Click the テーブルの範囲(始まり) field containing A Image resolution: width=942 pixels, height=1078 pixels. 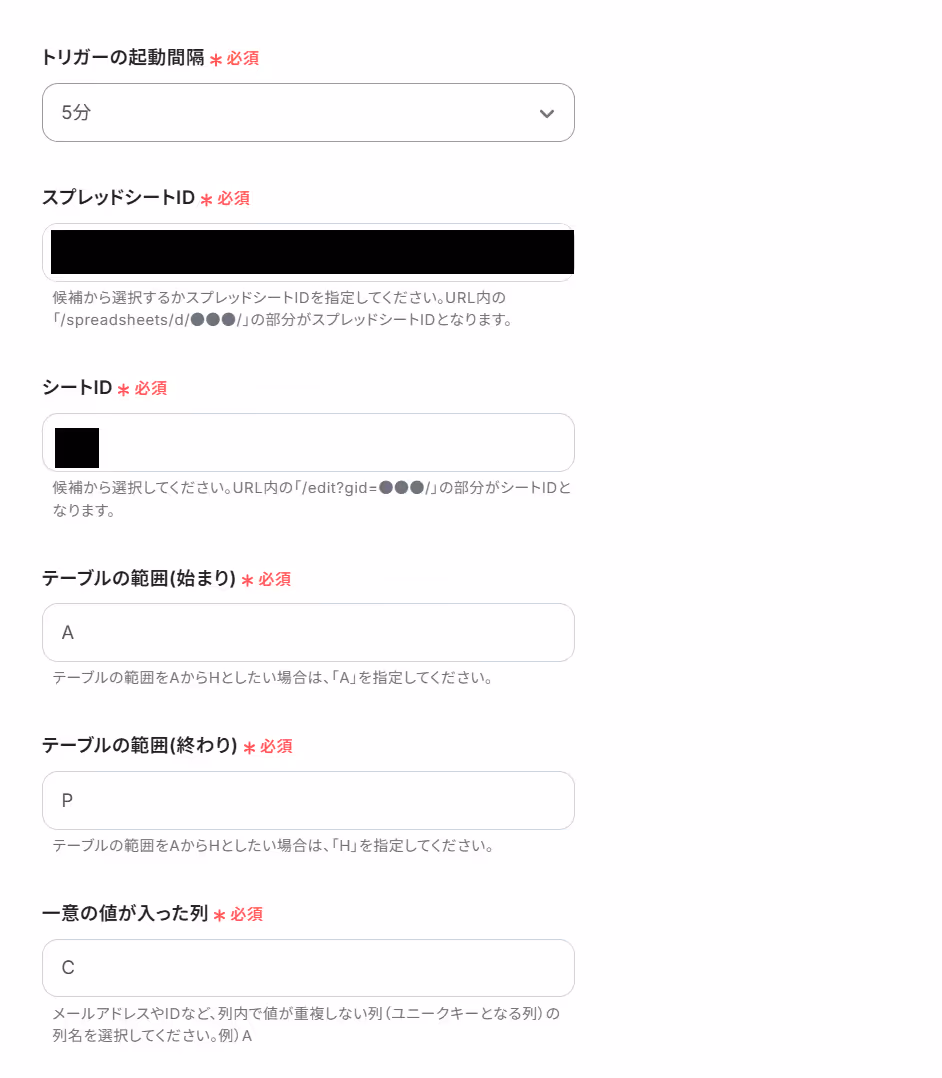click(308, 632)
